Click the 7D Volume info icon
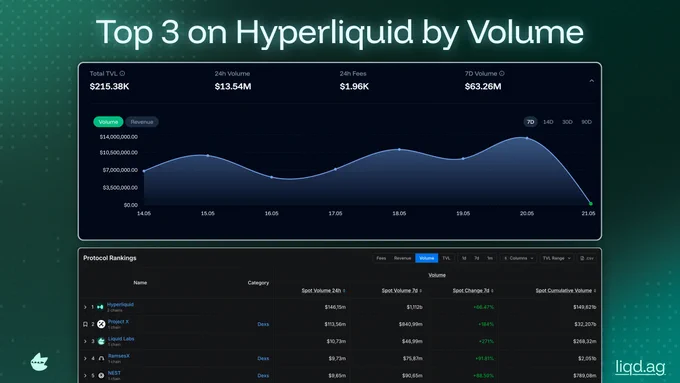This screenshot has height=383, width=680. click(x=502, y=74)
